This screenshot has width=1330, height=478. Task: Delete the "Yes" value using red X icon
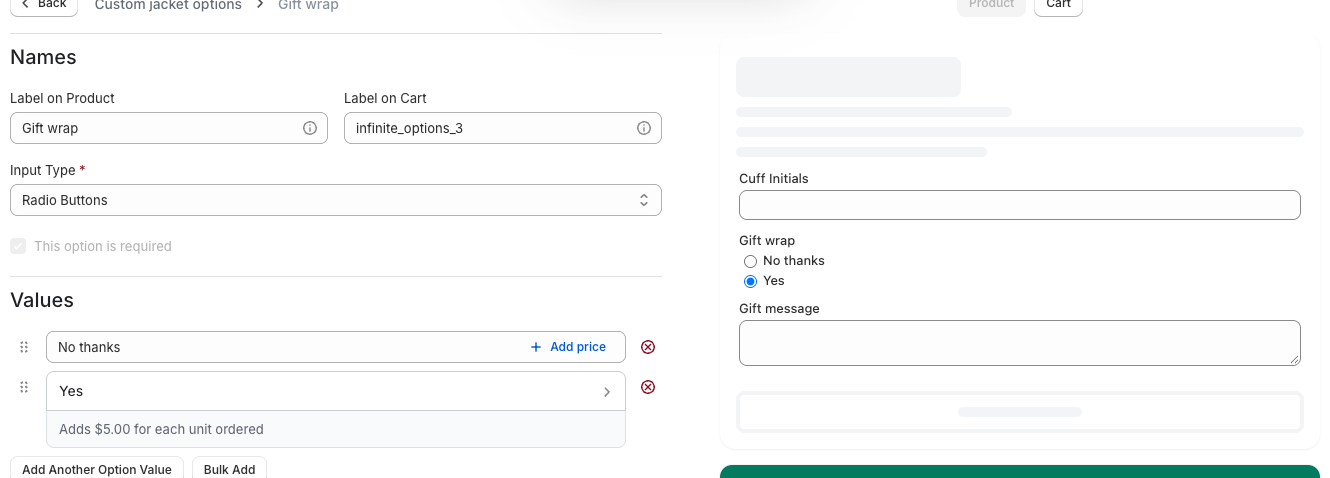pos(648,387)
